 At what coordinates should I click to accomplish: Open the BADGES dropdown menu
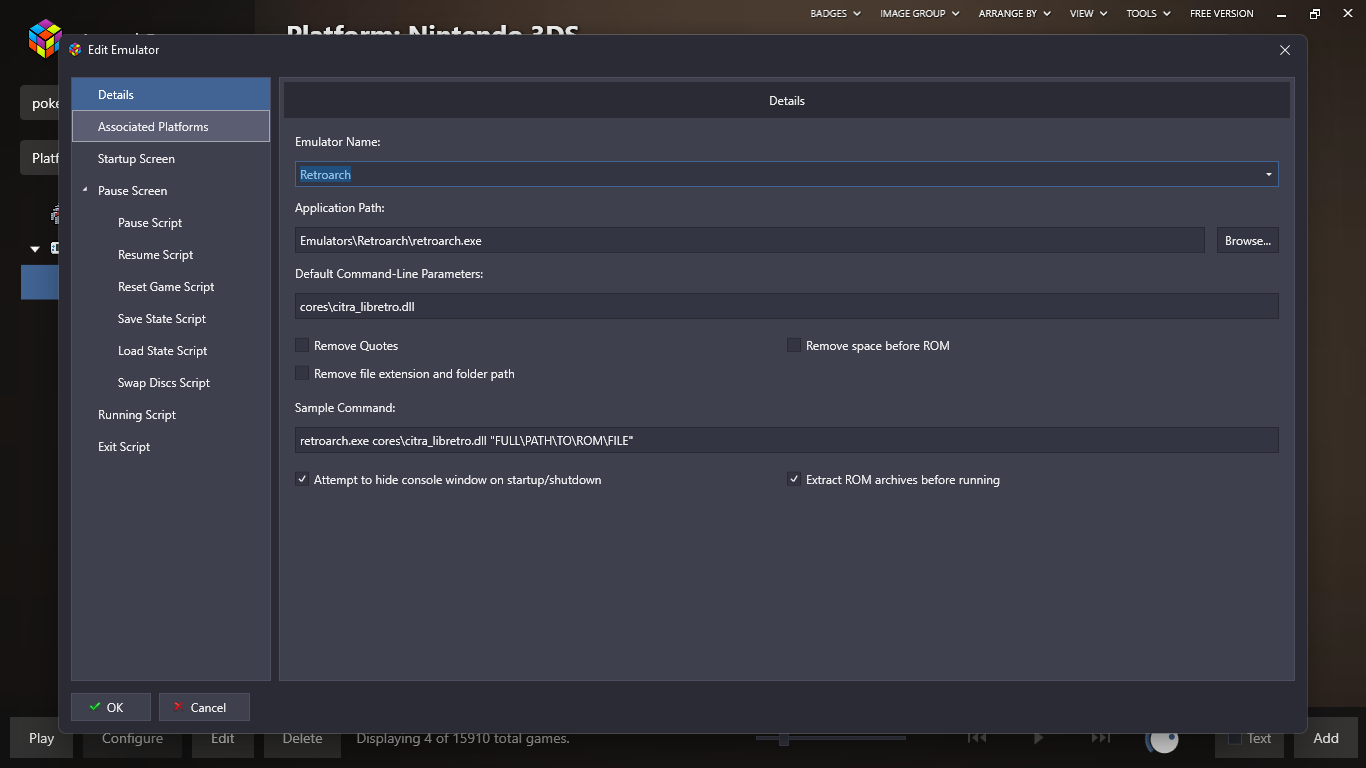point(835,13)
